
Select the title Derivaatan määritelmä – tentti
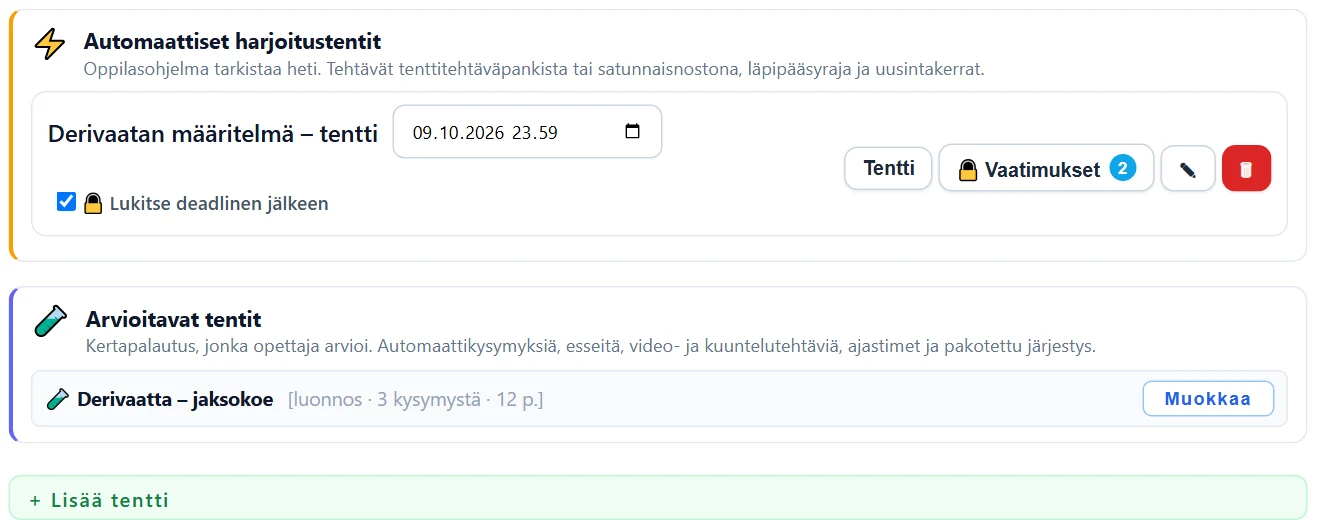point(213,133)
